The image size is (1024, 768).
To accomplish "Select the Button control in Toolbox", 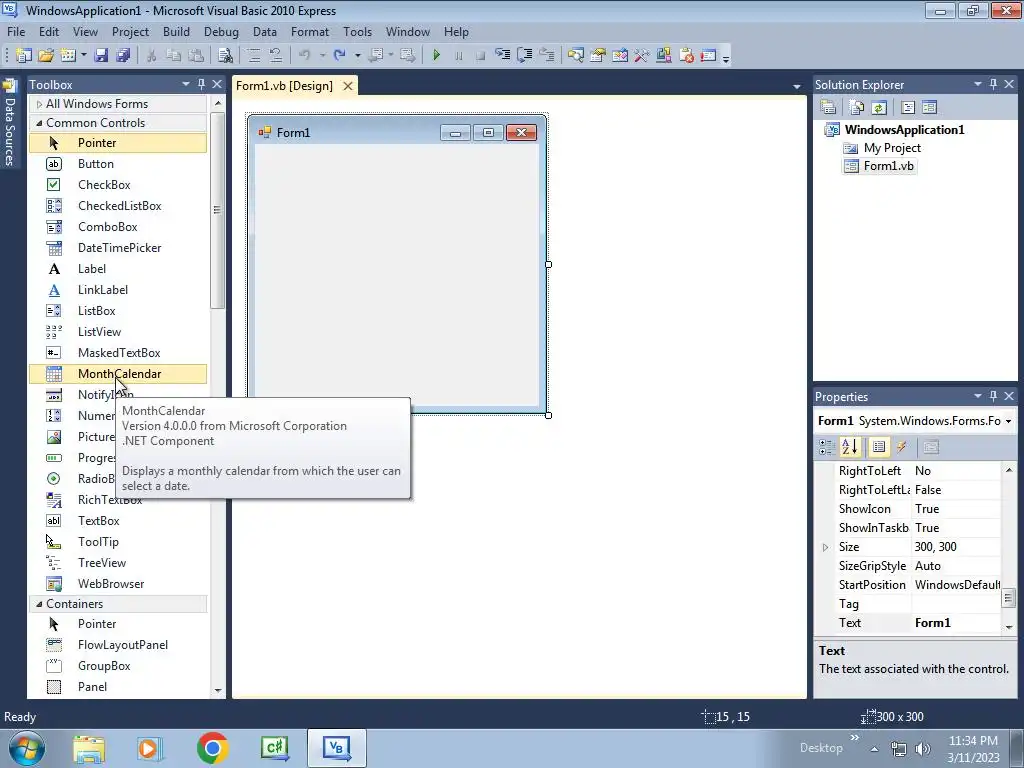I will pos(118,164).
